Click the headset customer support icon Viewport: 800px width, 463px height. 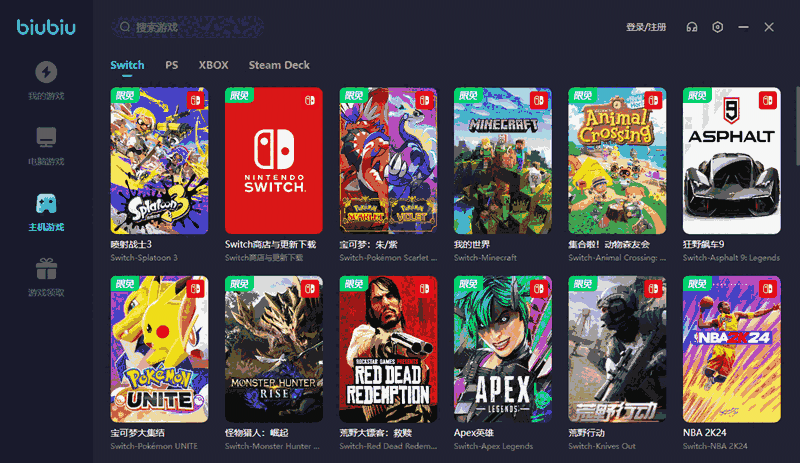(x=691, y=27)
